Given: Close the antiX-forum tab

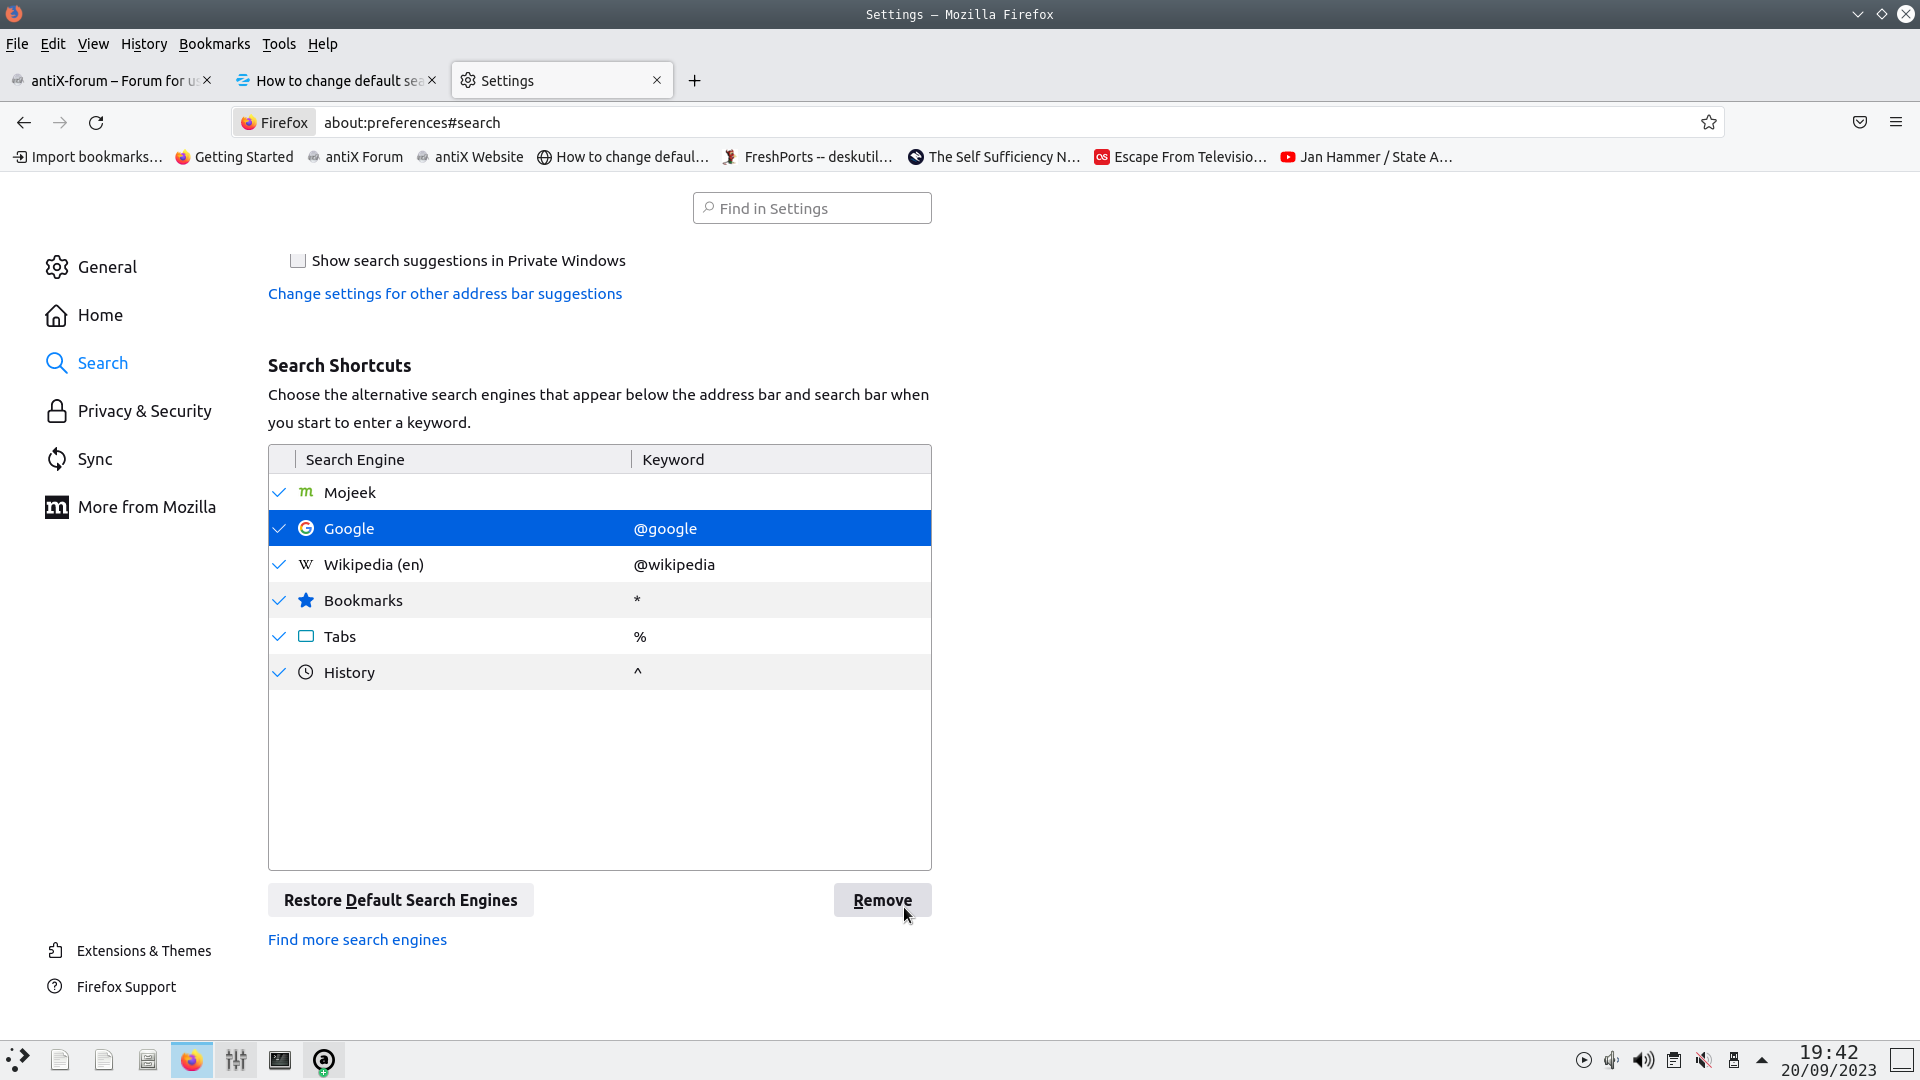Looking at the screenshot, I should [x=207, y=80].
